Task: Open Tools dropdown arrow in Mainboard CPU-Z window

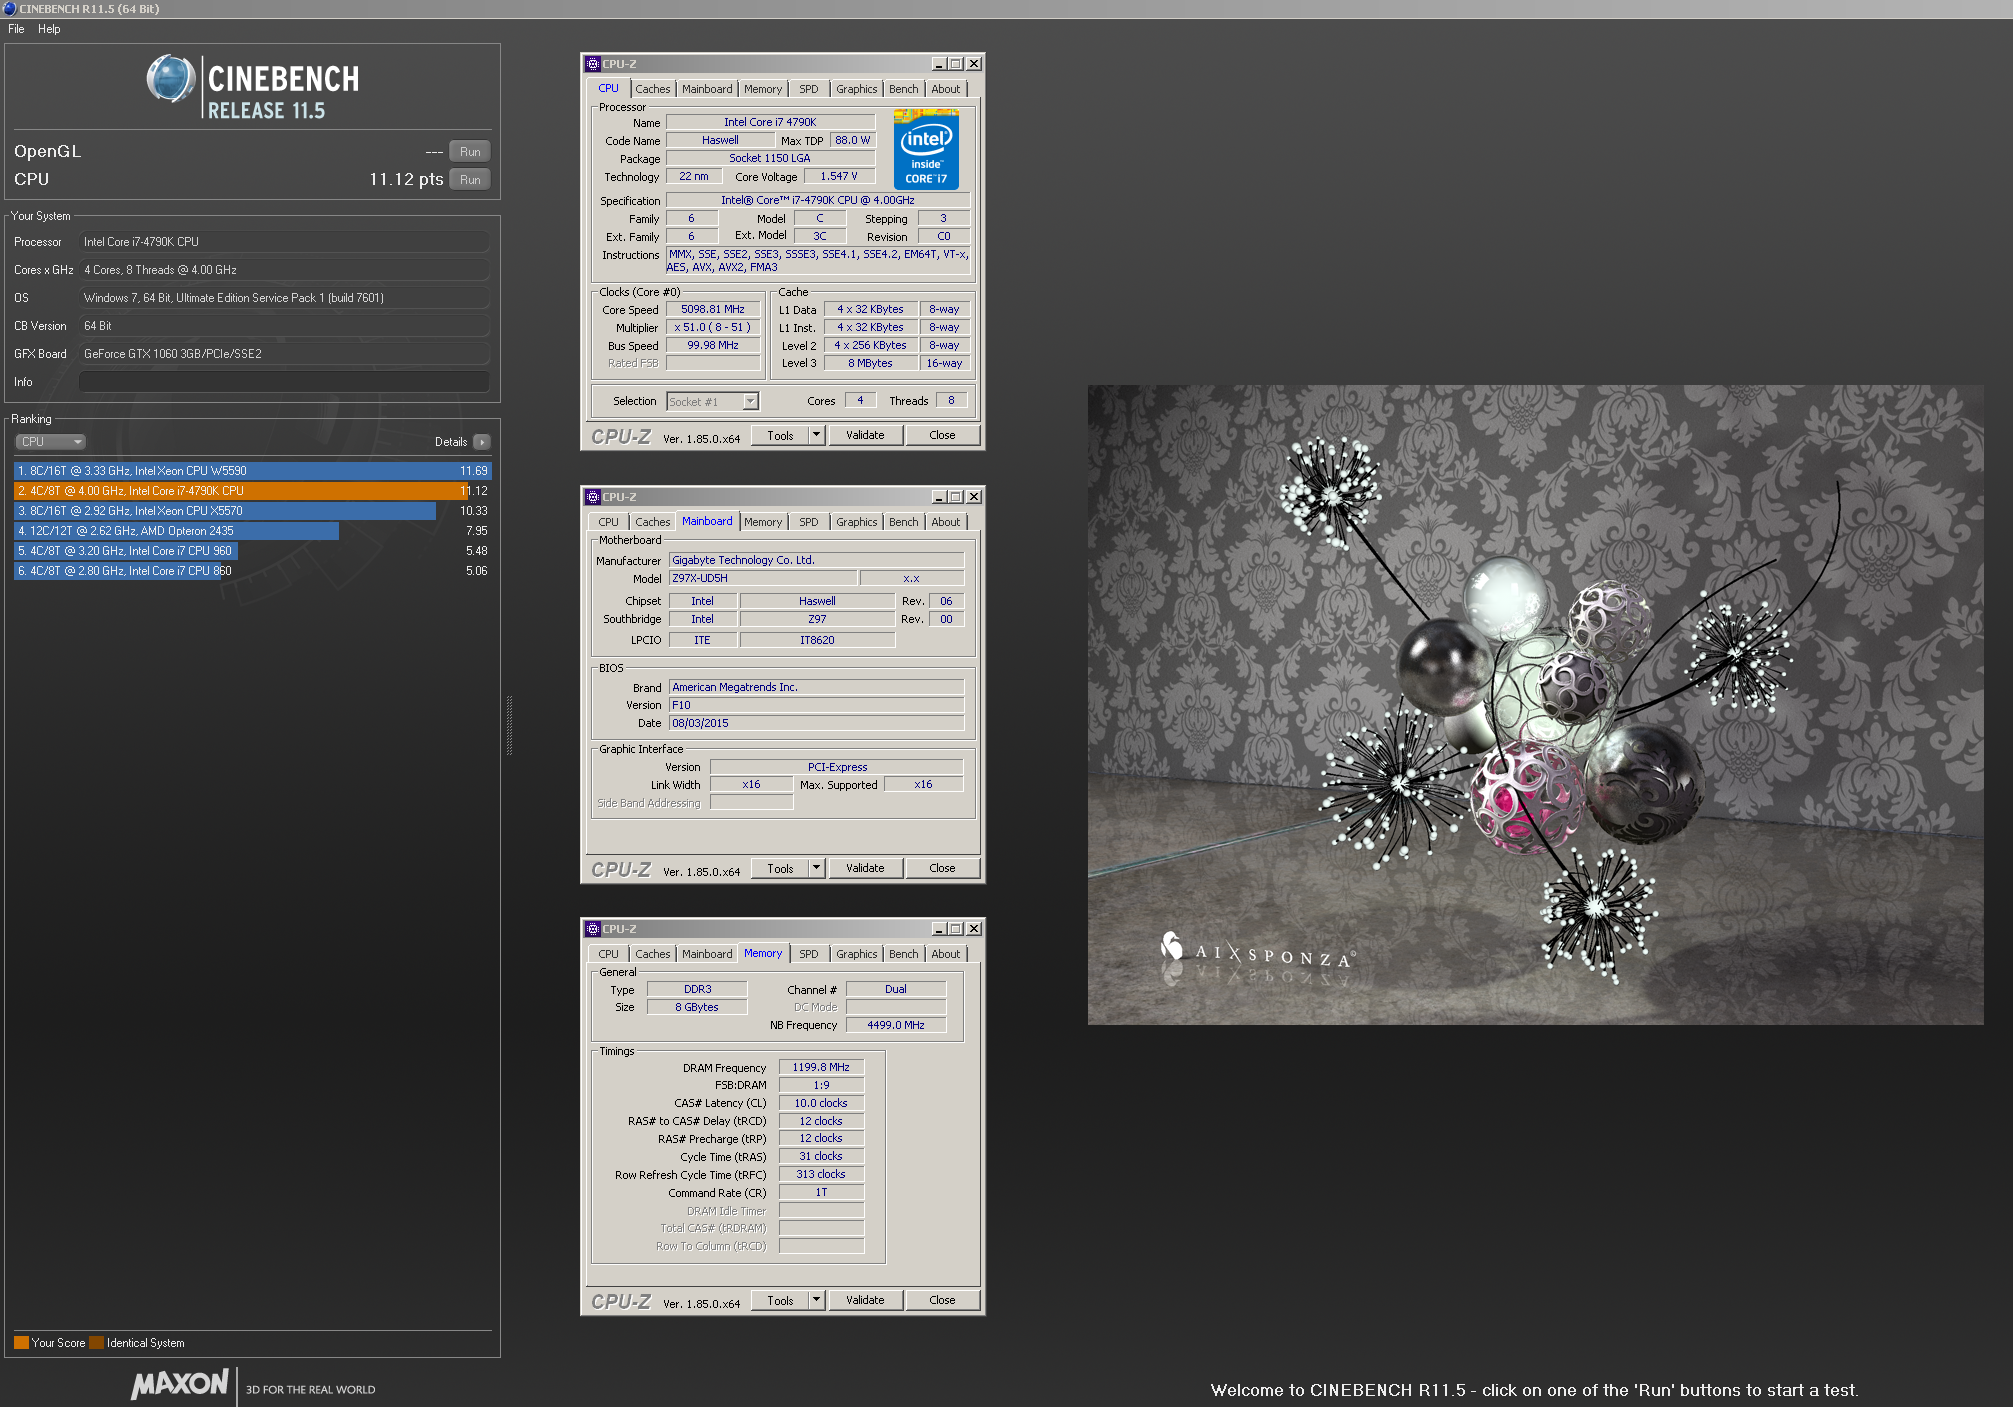Action: click(x=816, y=868)
